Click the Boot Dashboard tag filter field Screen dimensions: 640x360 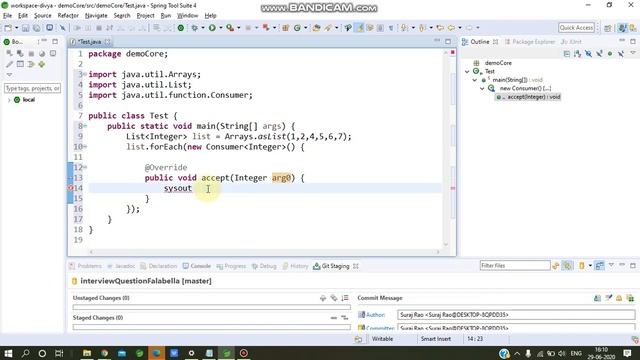point(32,88)
